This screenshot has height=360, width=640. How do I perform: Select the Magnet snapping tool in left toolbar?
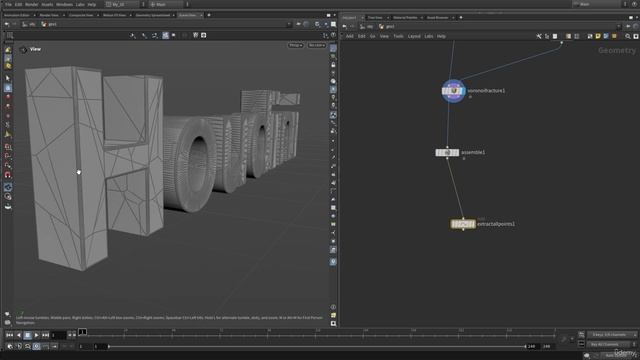(x=8, y=175)
